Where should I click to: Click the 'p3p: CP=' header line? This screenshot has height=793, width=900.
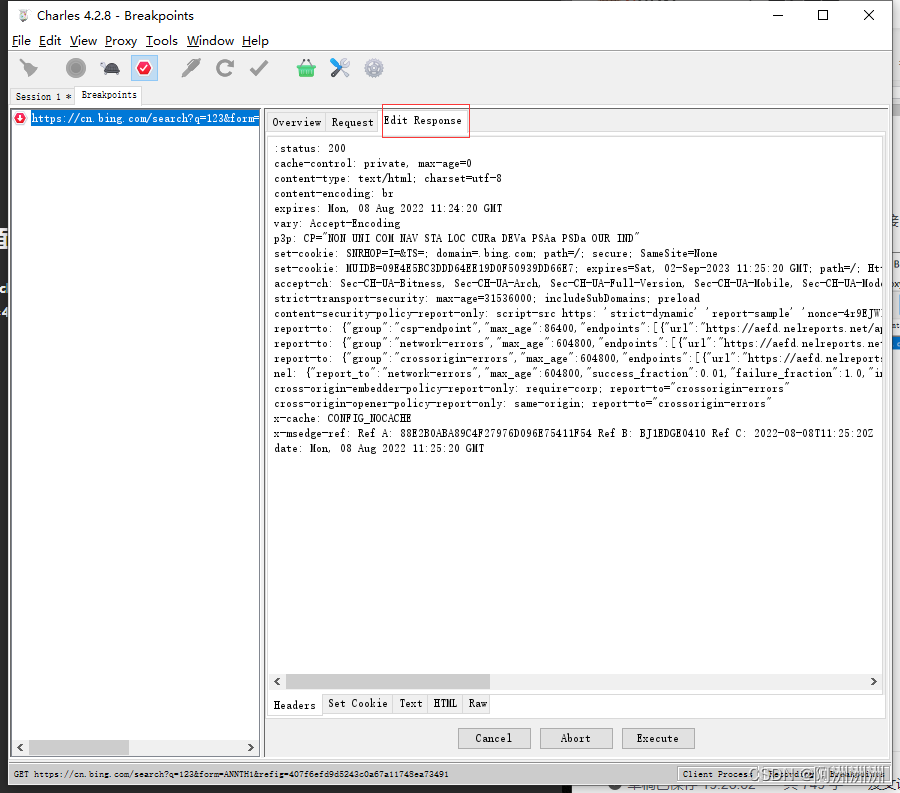tap(457, 238)
